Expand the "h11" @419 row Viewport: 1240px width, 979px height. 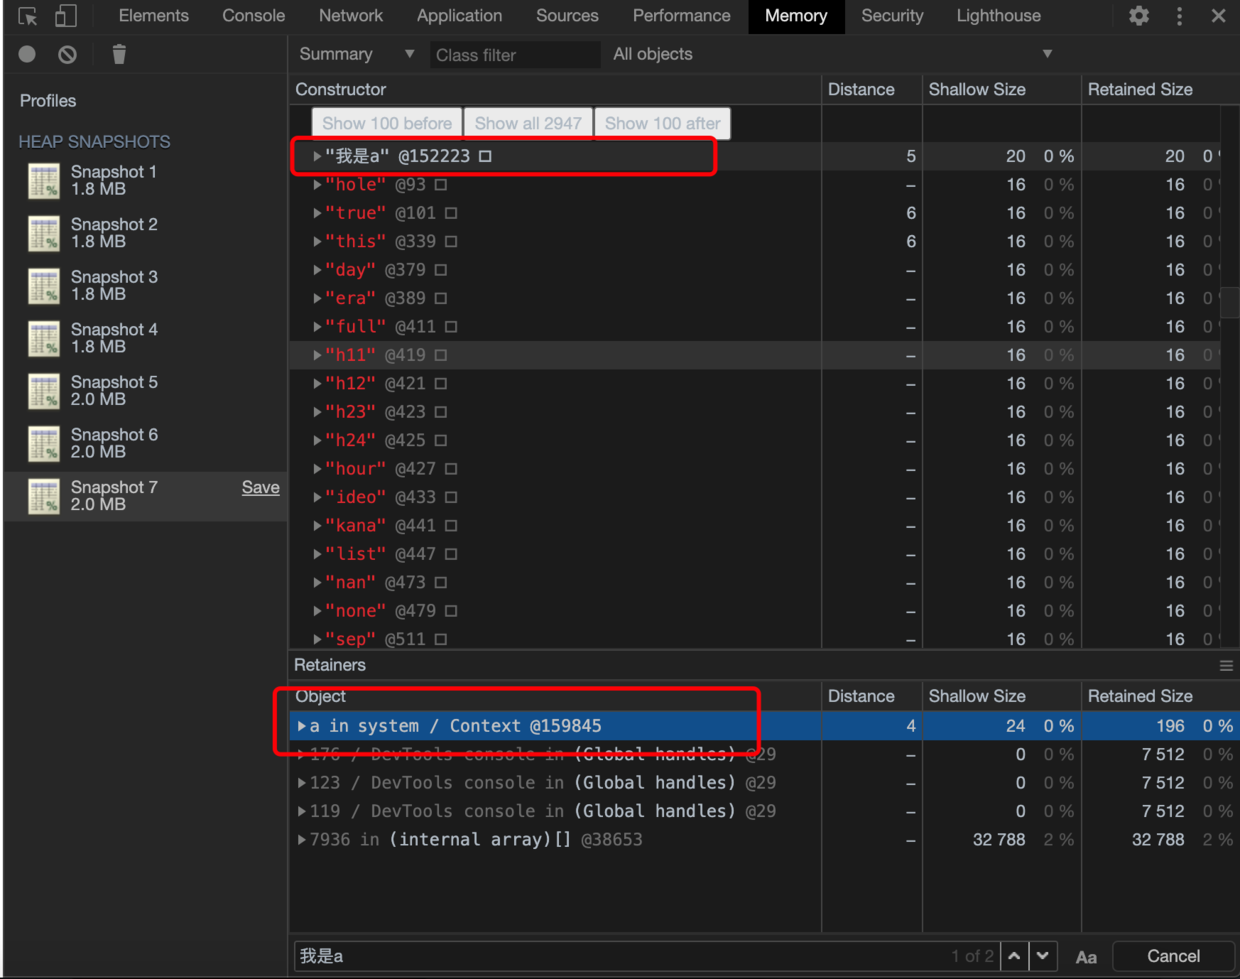317,355
